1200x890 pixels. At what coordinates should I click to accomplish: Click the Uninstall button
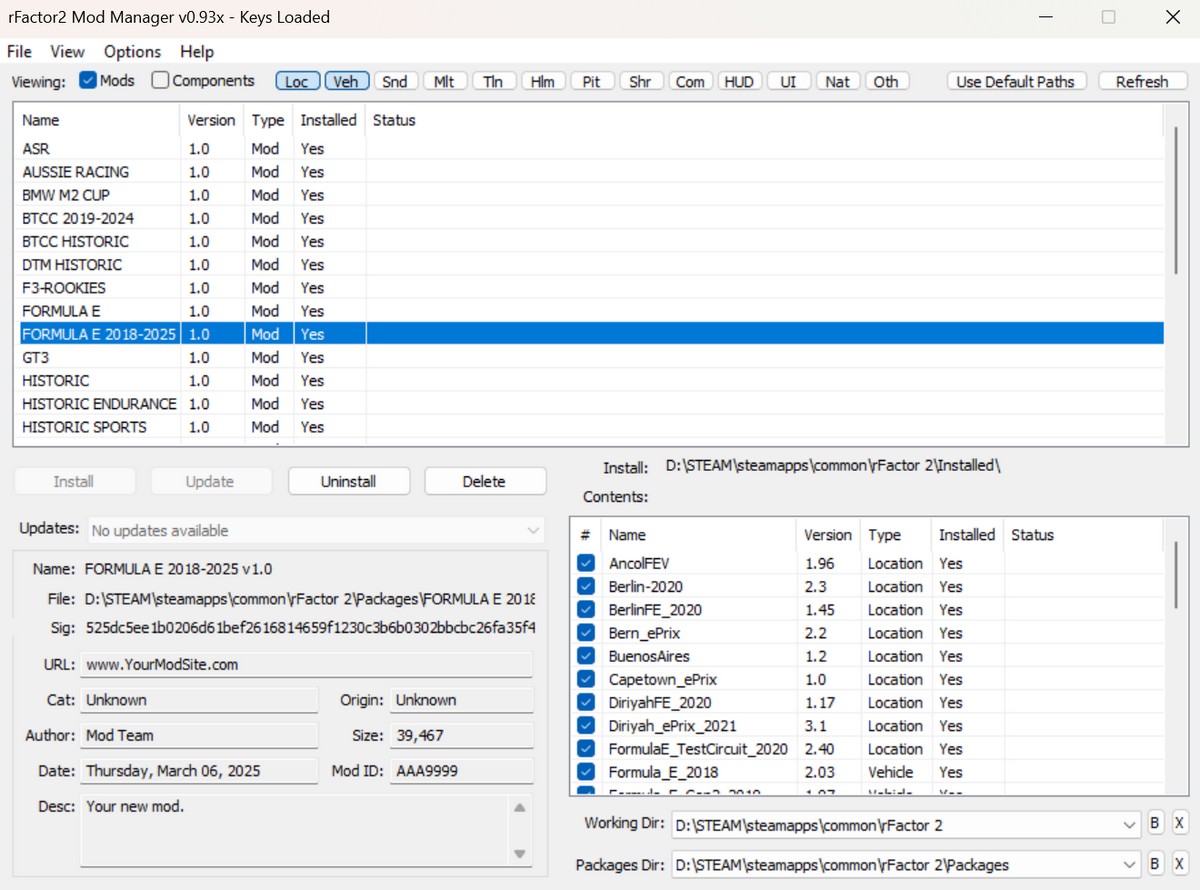tap(348, 481)
